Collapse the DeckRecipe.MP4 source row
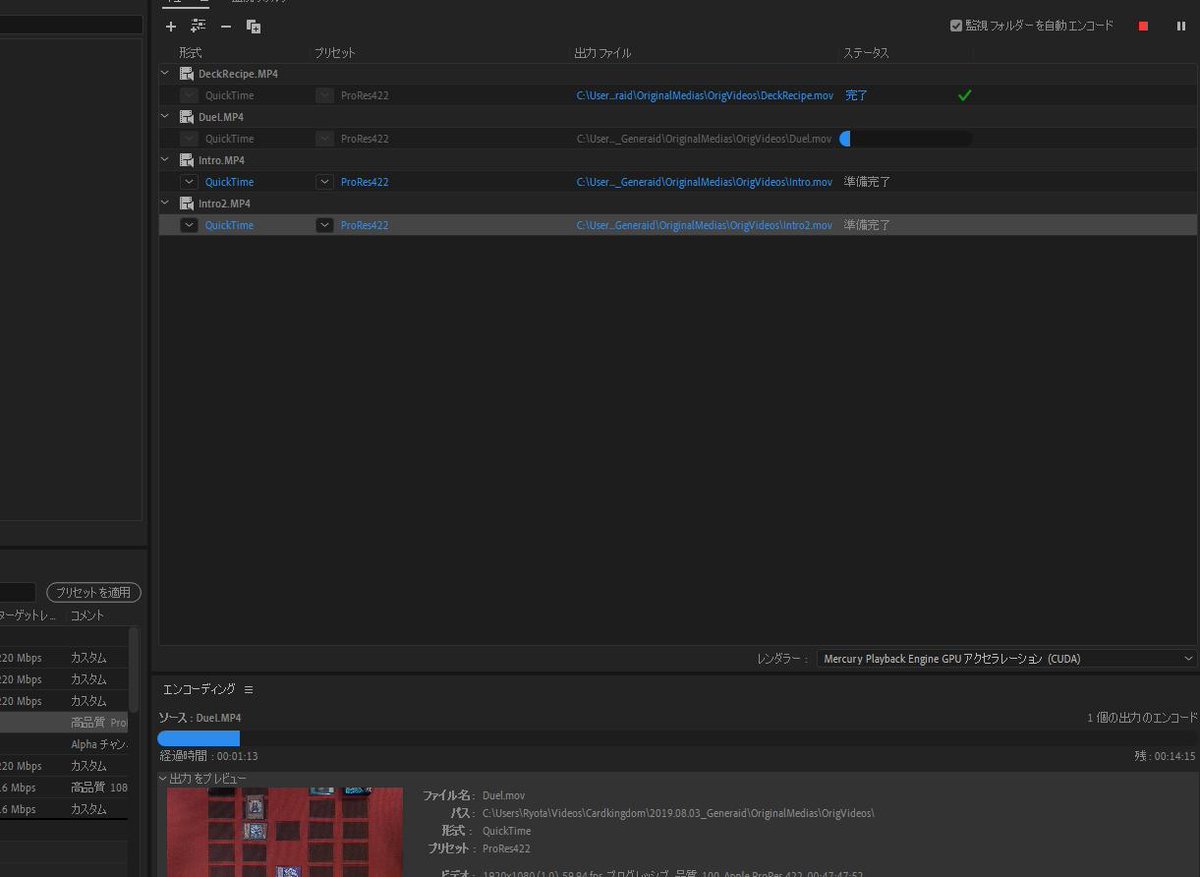1200x877 pixels. pos(165,73)
